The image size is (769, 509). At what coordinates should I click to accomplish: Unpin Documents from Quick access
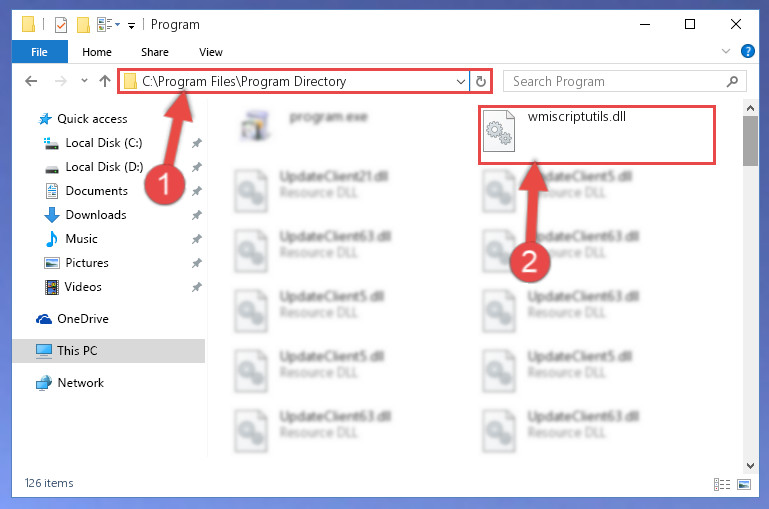click(x=197, y=191)
